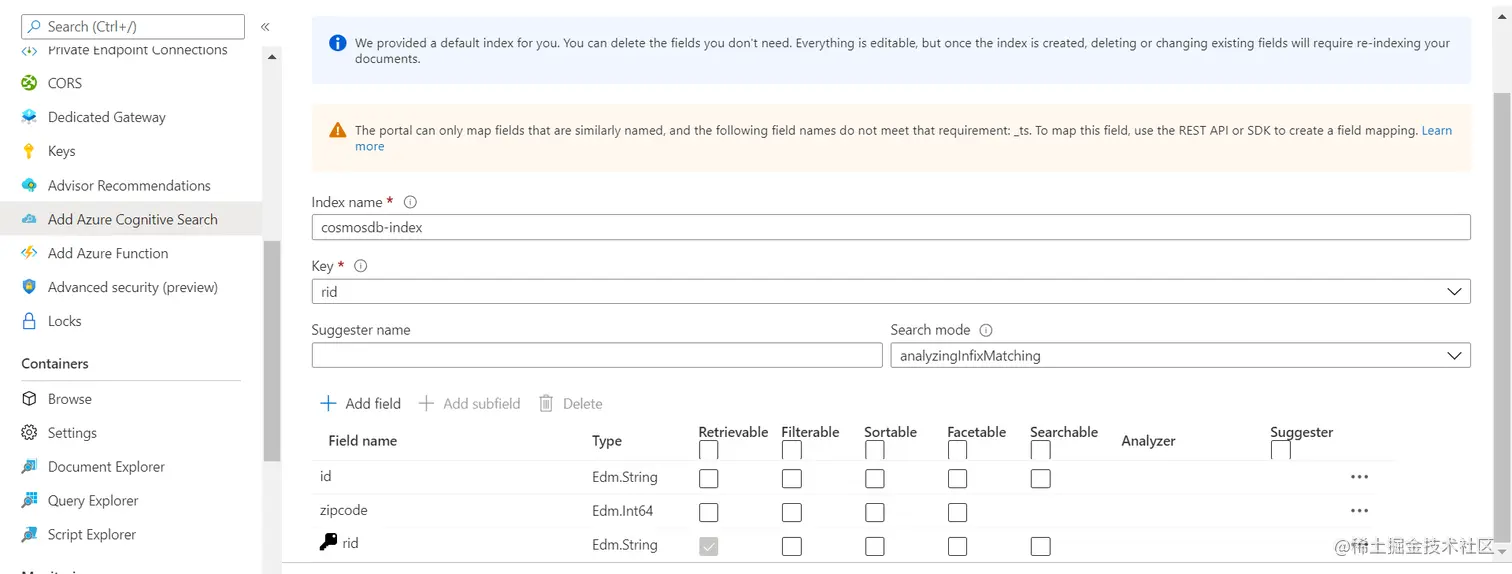Open the Key dropdown showing rid
Viewport: 1512px width, 574px height.
pos(890,291)
